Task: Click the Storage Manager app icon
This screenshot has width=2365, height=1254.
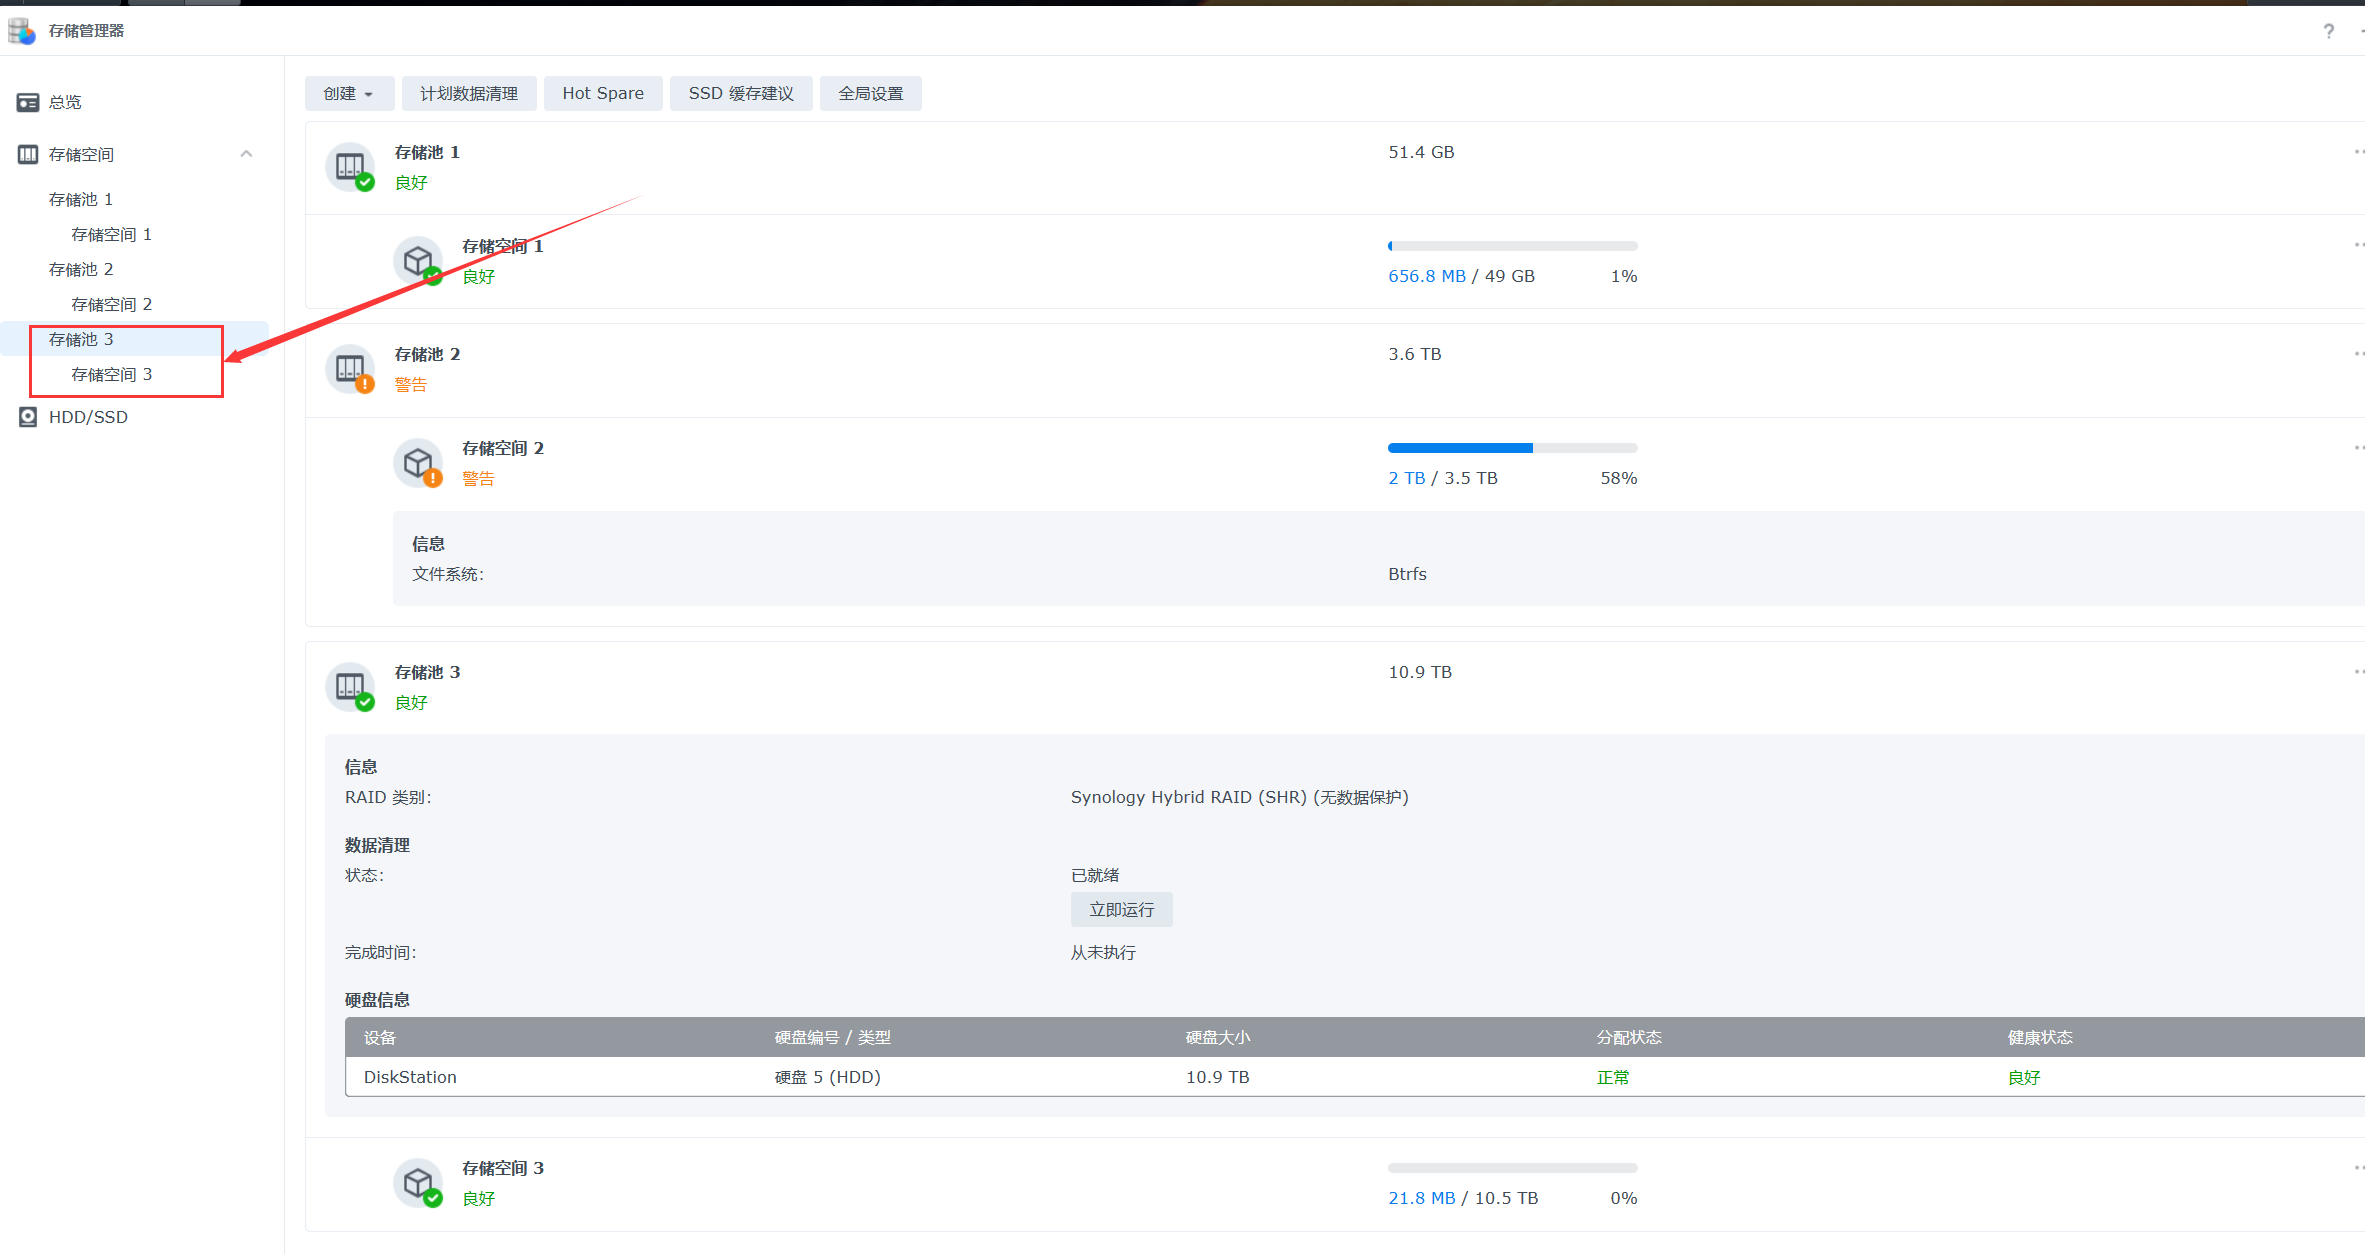Action: click(x=21, y=31)
